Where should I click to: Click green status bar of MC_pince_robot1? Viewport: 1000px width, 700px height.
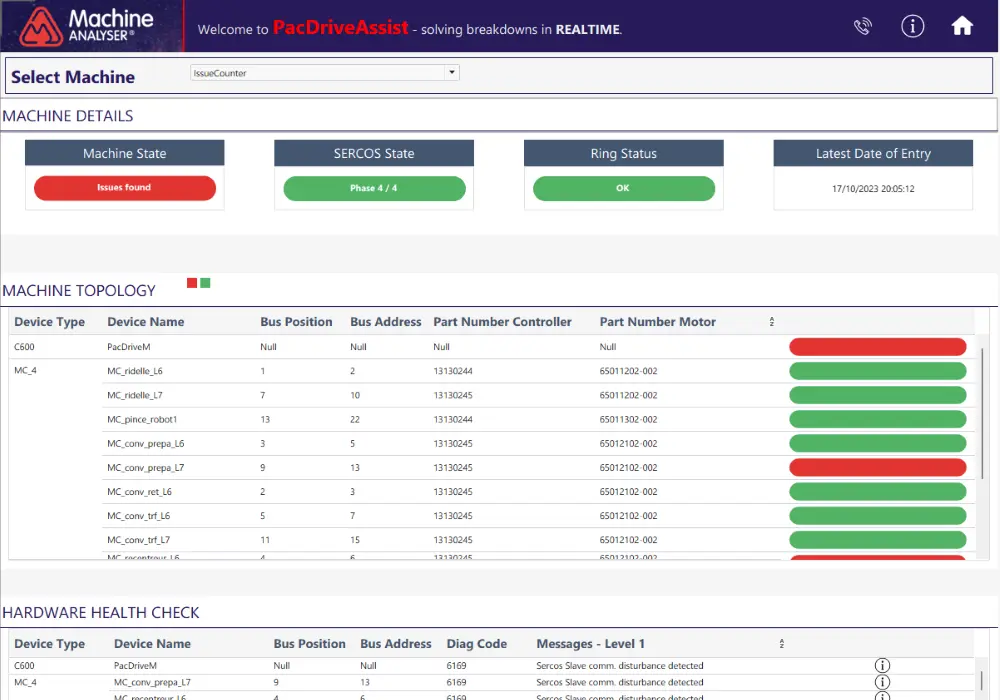click(x=878, y=419)
